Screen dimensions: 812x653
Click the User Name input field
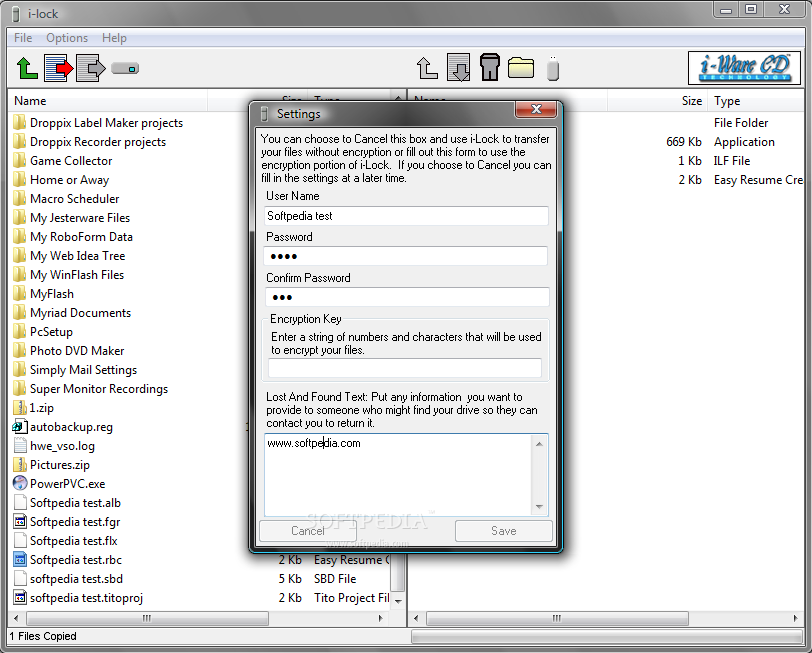click(406, 216)
